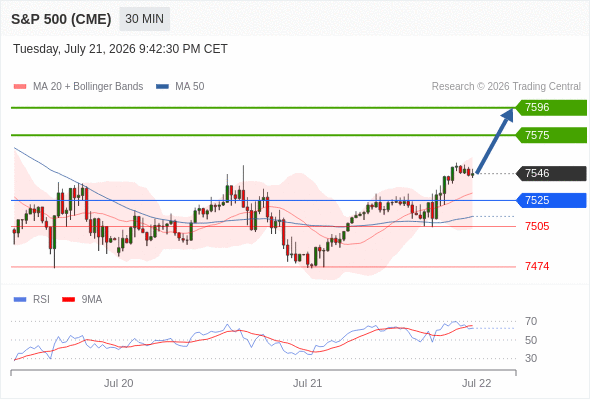Toggle the MA 20 + Bollinger Bands legend label

tap(88, 87)
